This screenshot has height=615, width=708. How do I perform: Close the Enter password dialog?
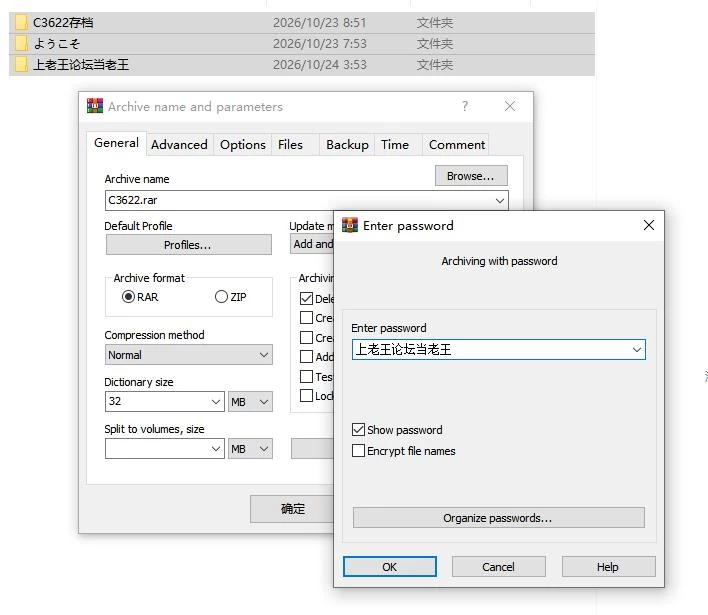649,225
